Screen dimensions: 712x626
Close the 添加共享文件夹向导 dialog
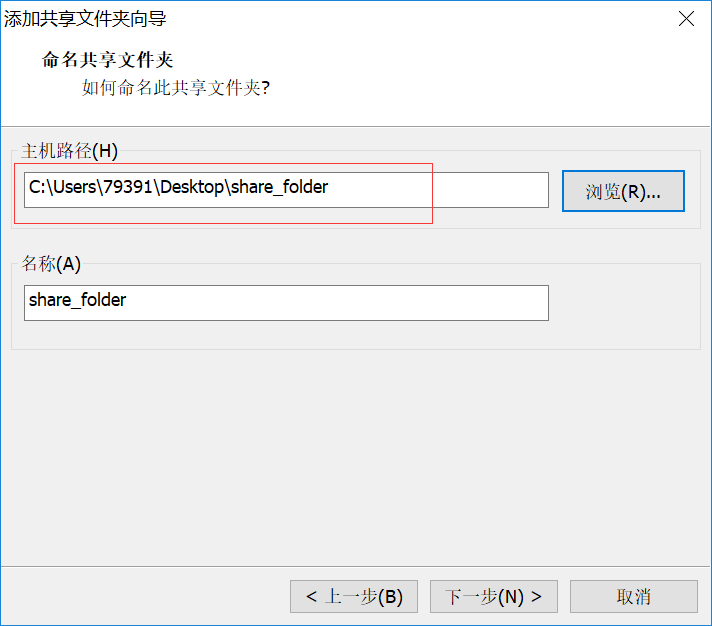[x=686, y=19]
